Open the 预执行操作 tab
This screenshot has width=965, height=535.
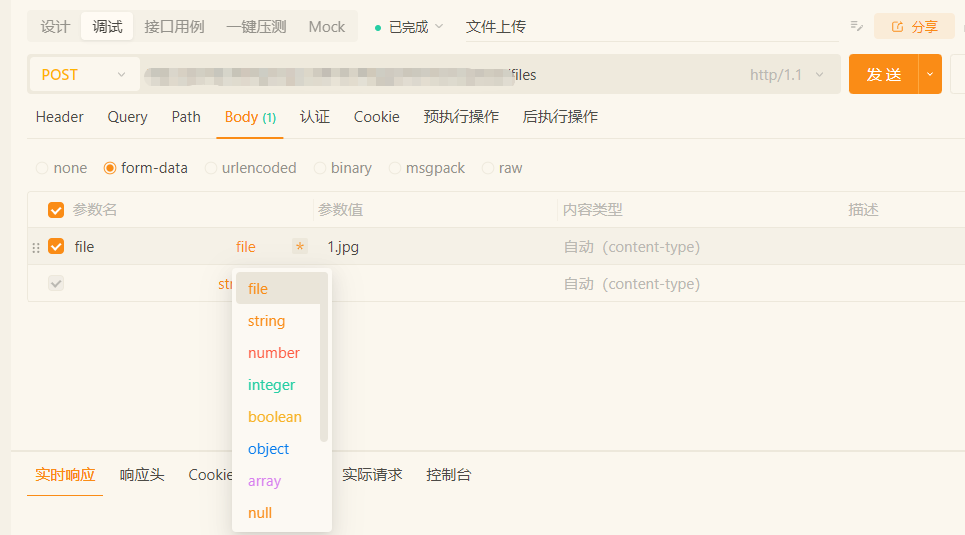tap(461, 117)
